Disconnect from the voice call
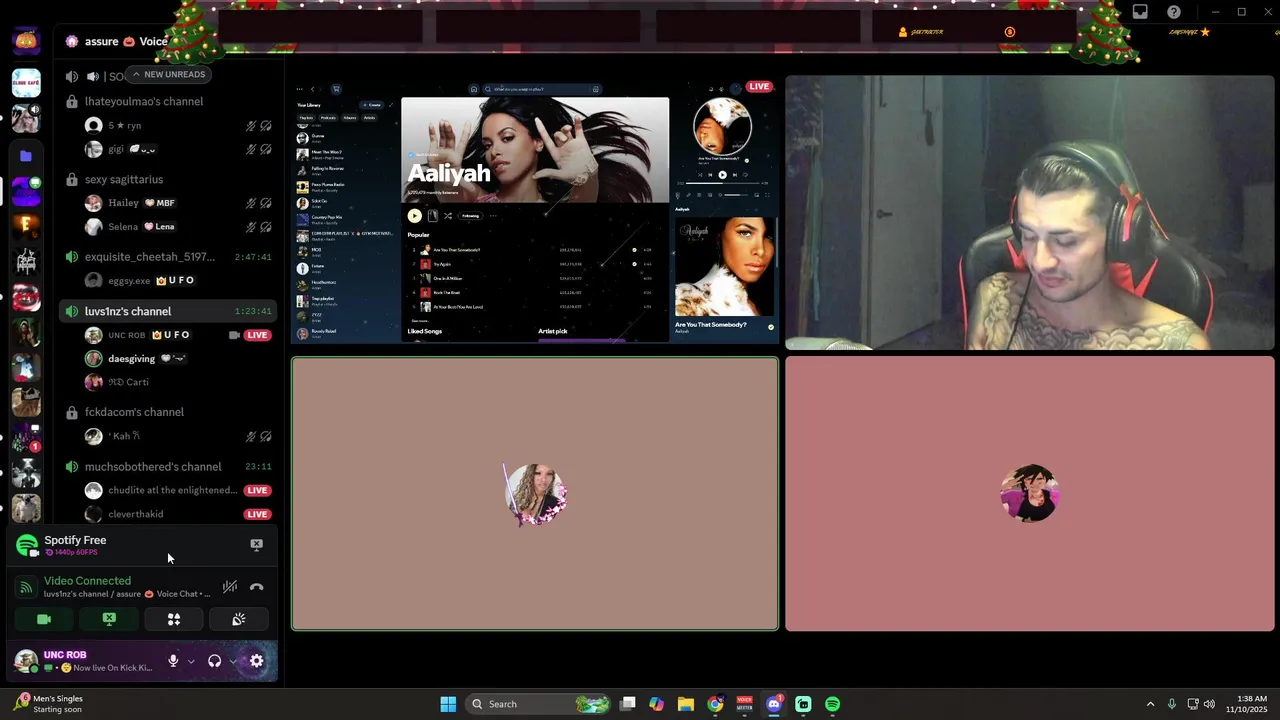The height and width of the screenshot is (720, 1280). (x=257, y=587)
